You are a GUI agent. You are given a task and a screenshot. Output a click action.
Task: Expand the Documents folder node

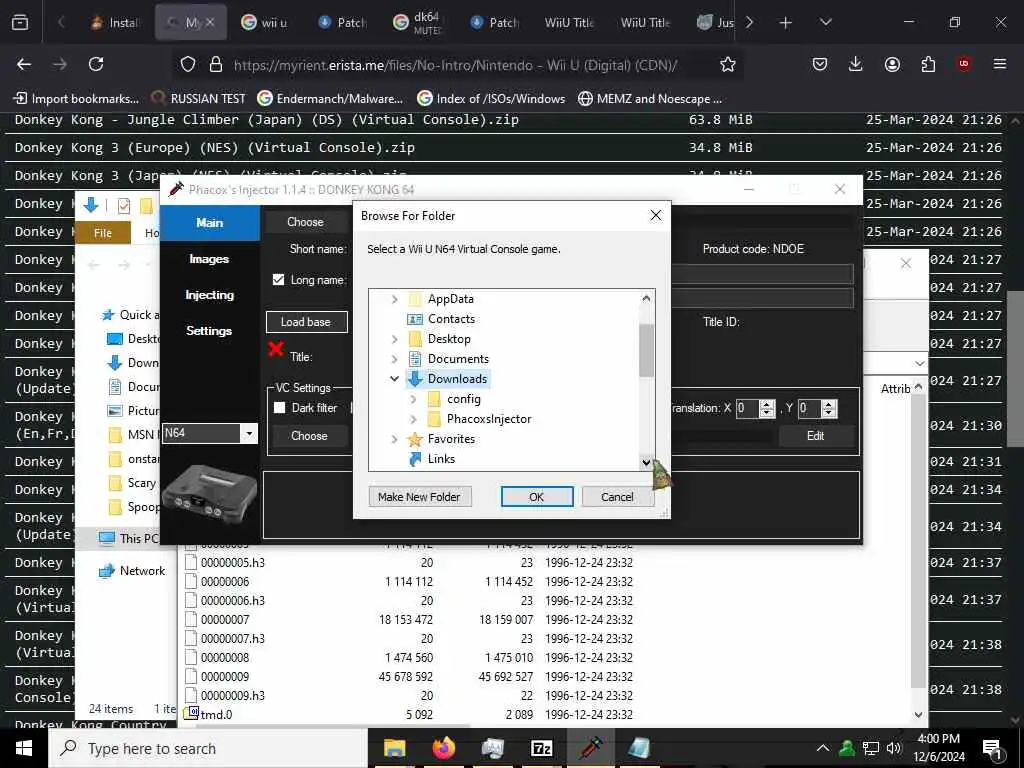pyautogui.click(x=394, y=359)
